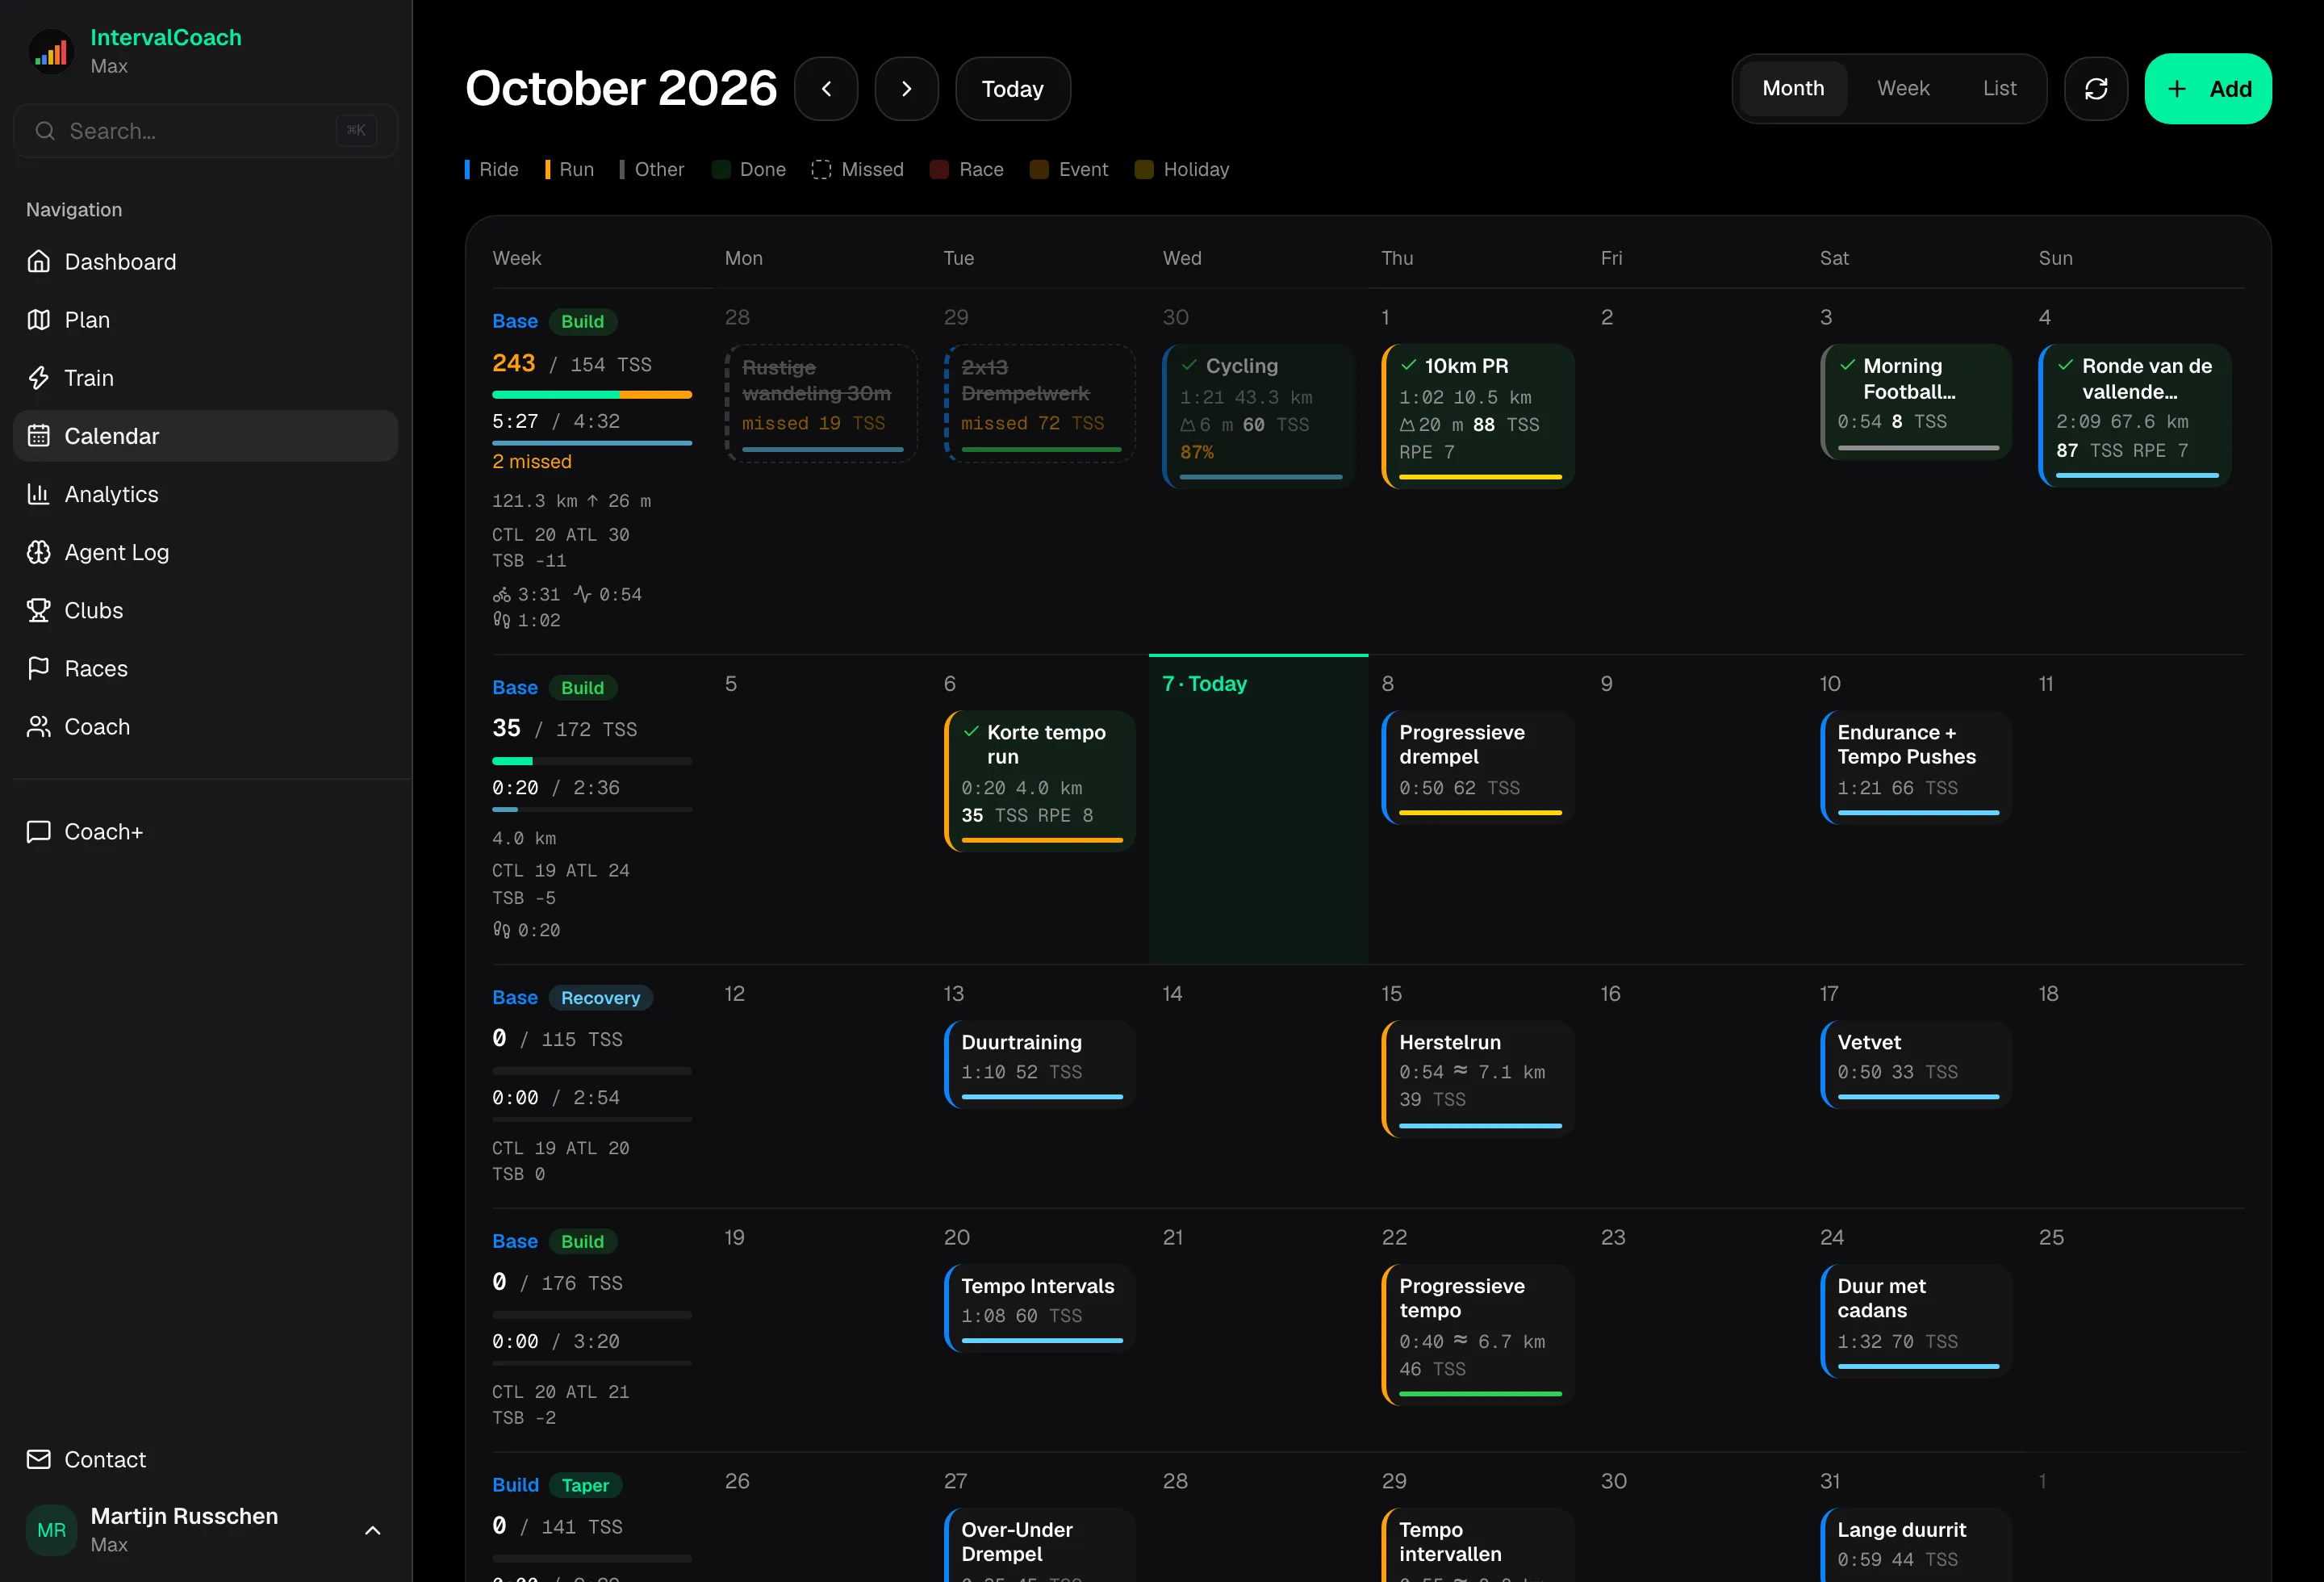The width and height of the screenshot is (2324, 1582).
Task: Click the Today button
Action: click(1012, 89)
